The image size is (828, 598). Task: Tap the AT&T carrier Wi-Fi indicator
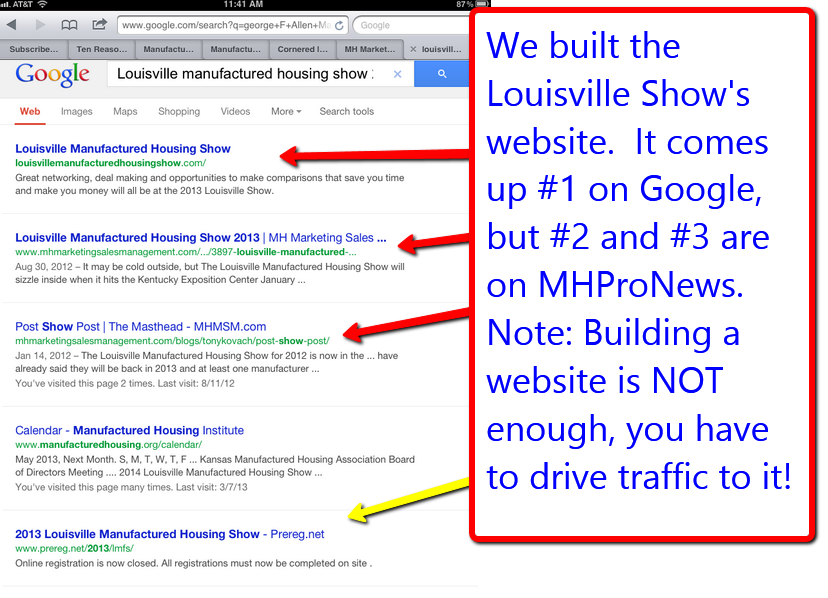[x=24, y=4]
